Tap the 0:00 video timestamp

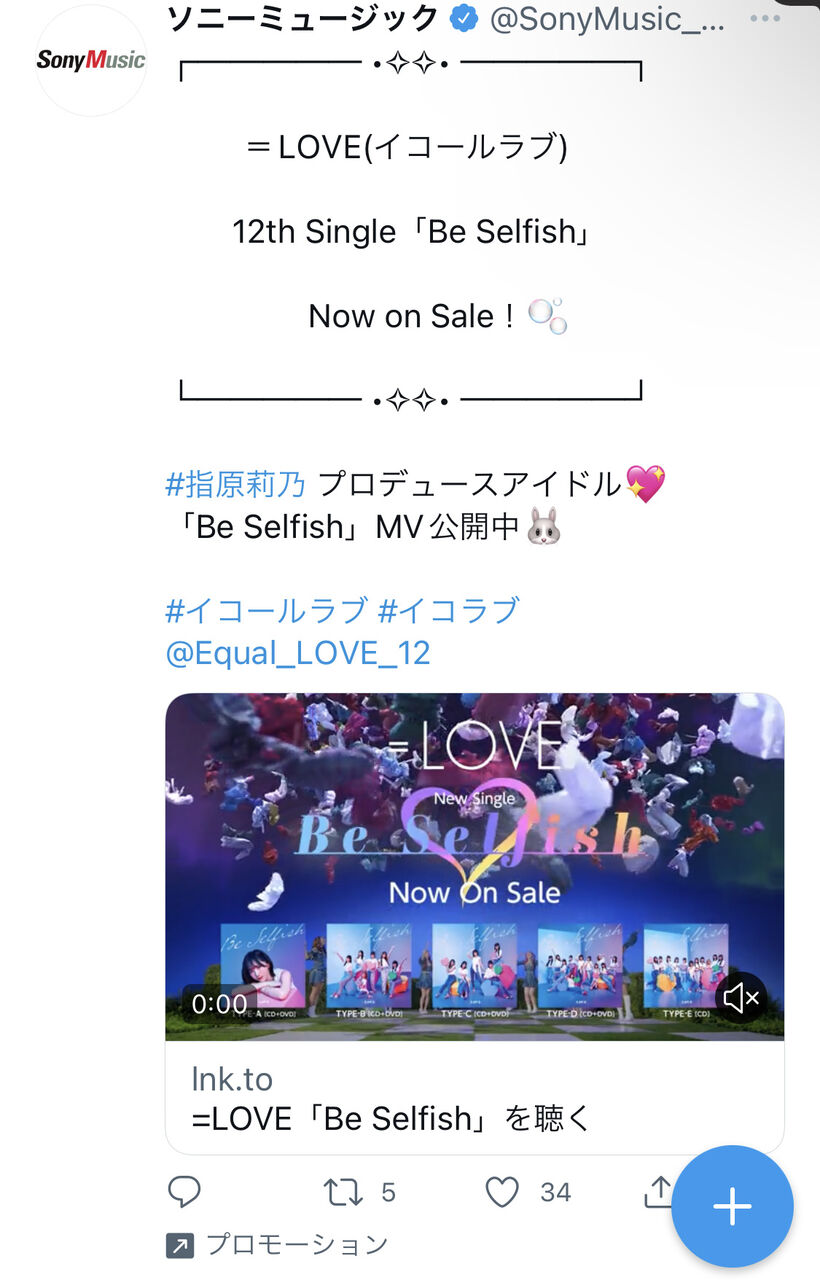pos(219,1003)
